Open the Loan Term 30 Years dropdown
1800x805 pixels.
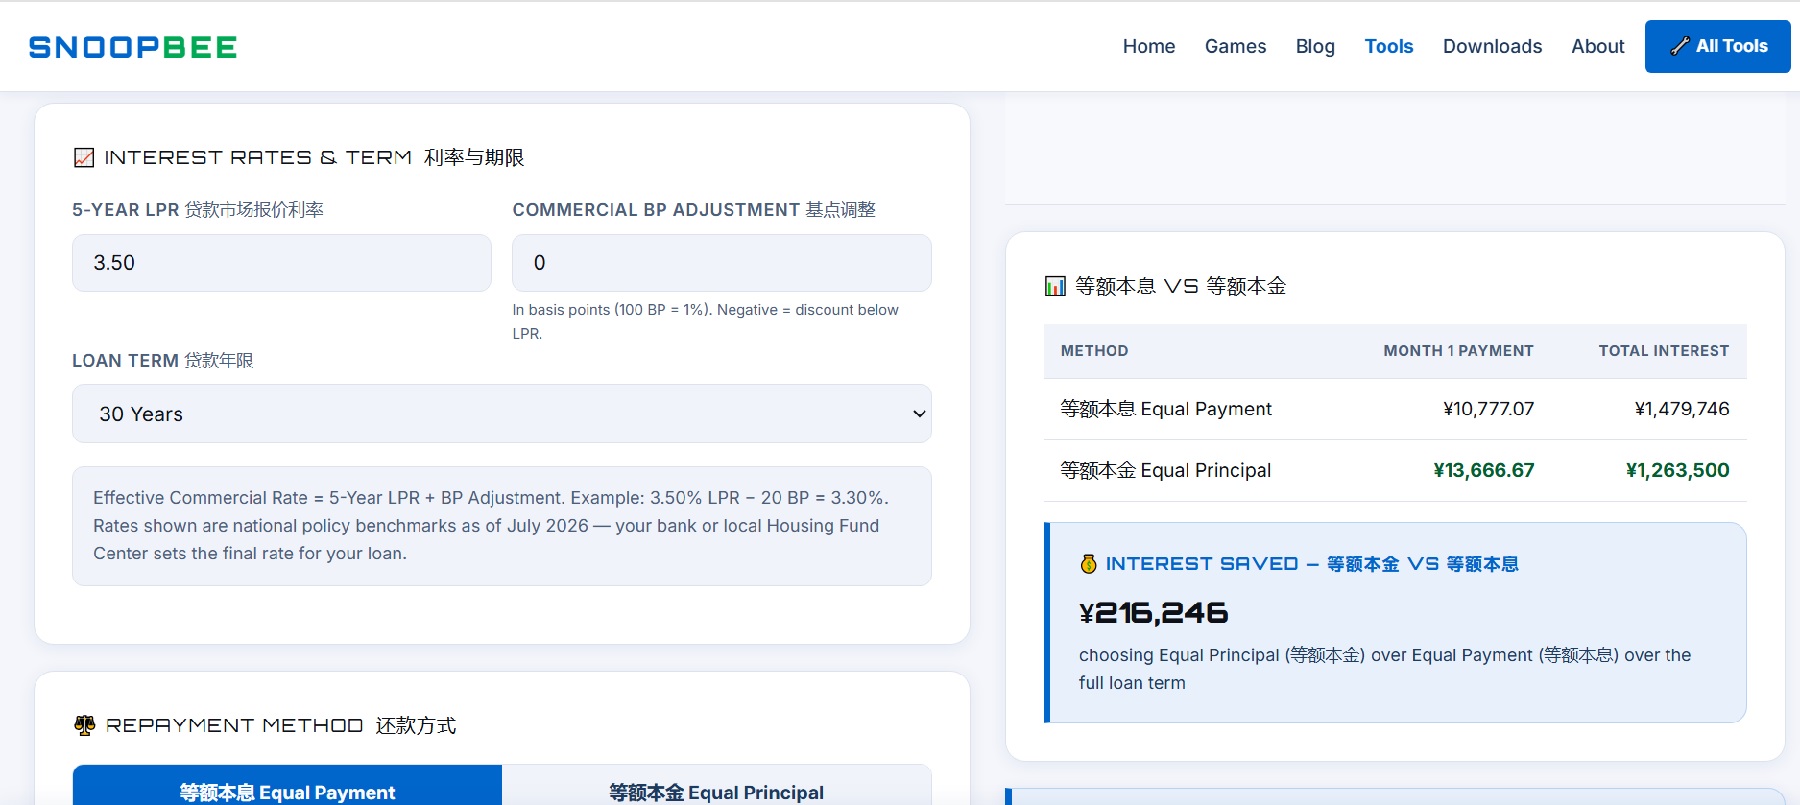tap(502, 414)
